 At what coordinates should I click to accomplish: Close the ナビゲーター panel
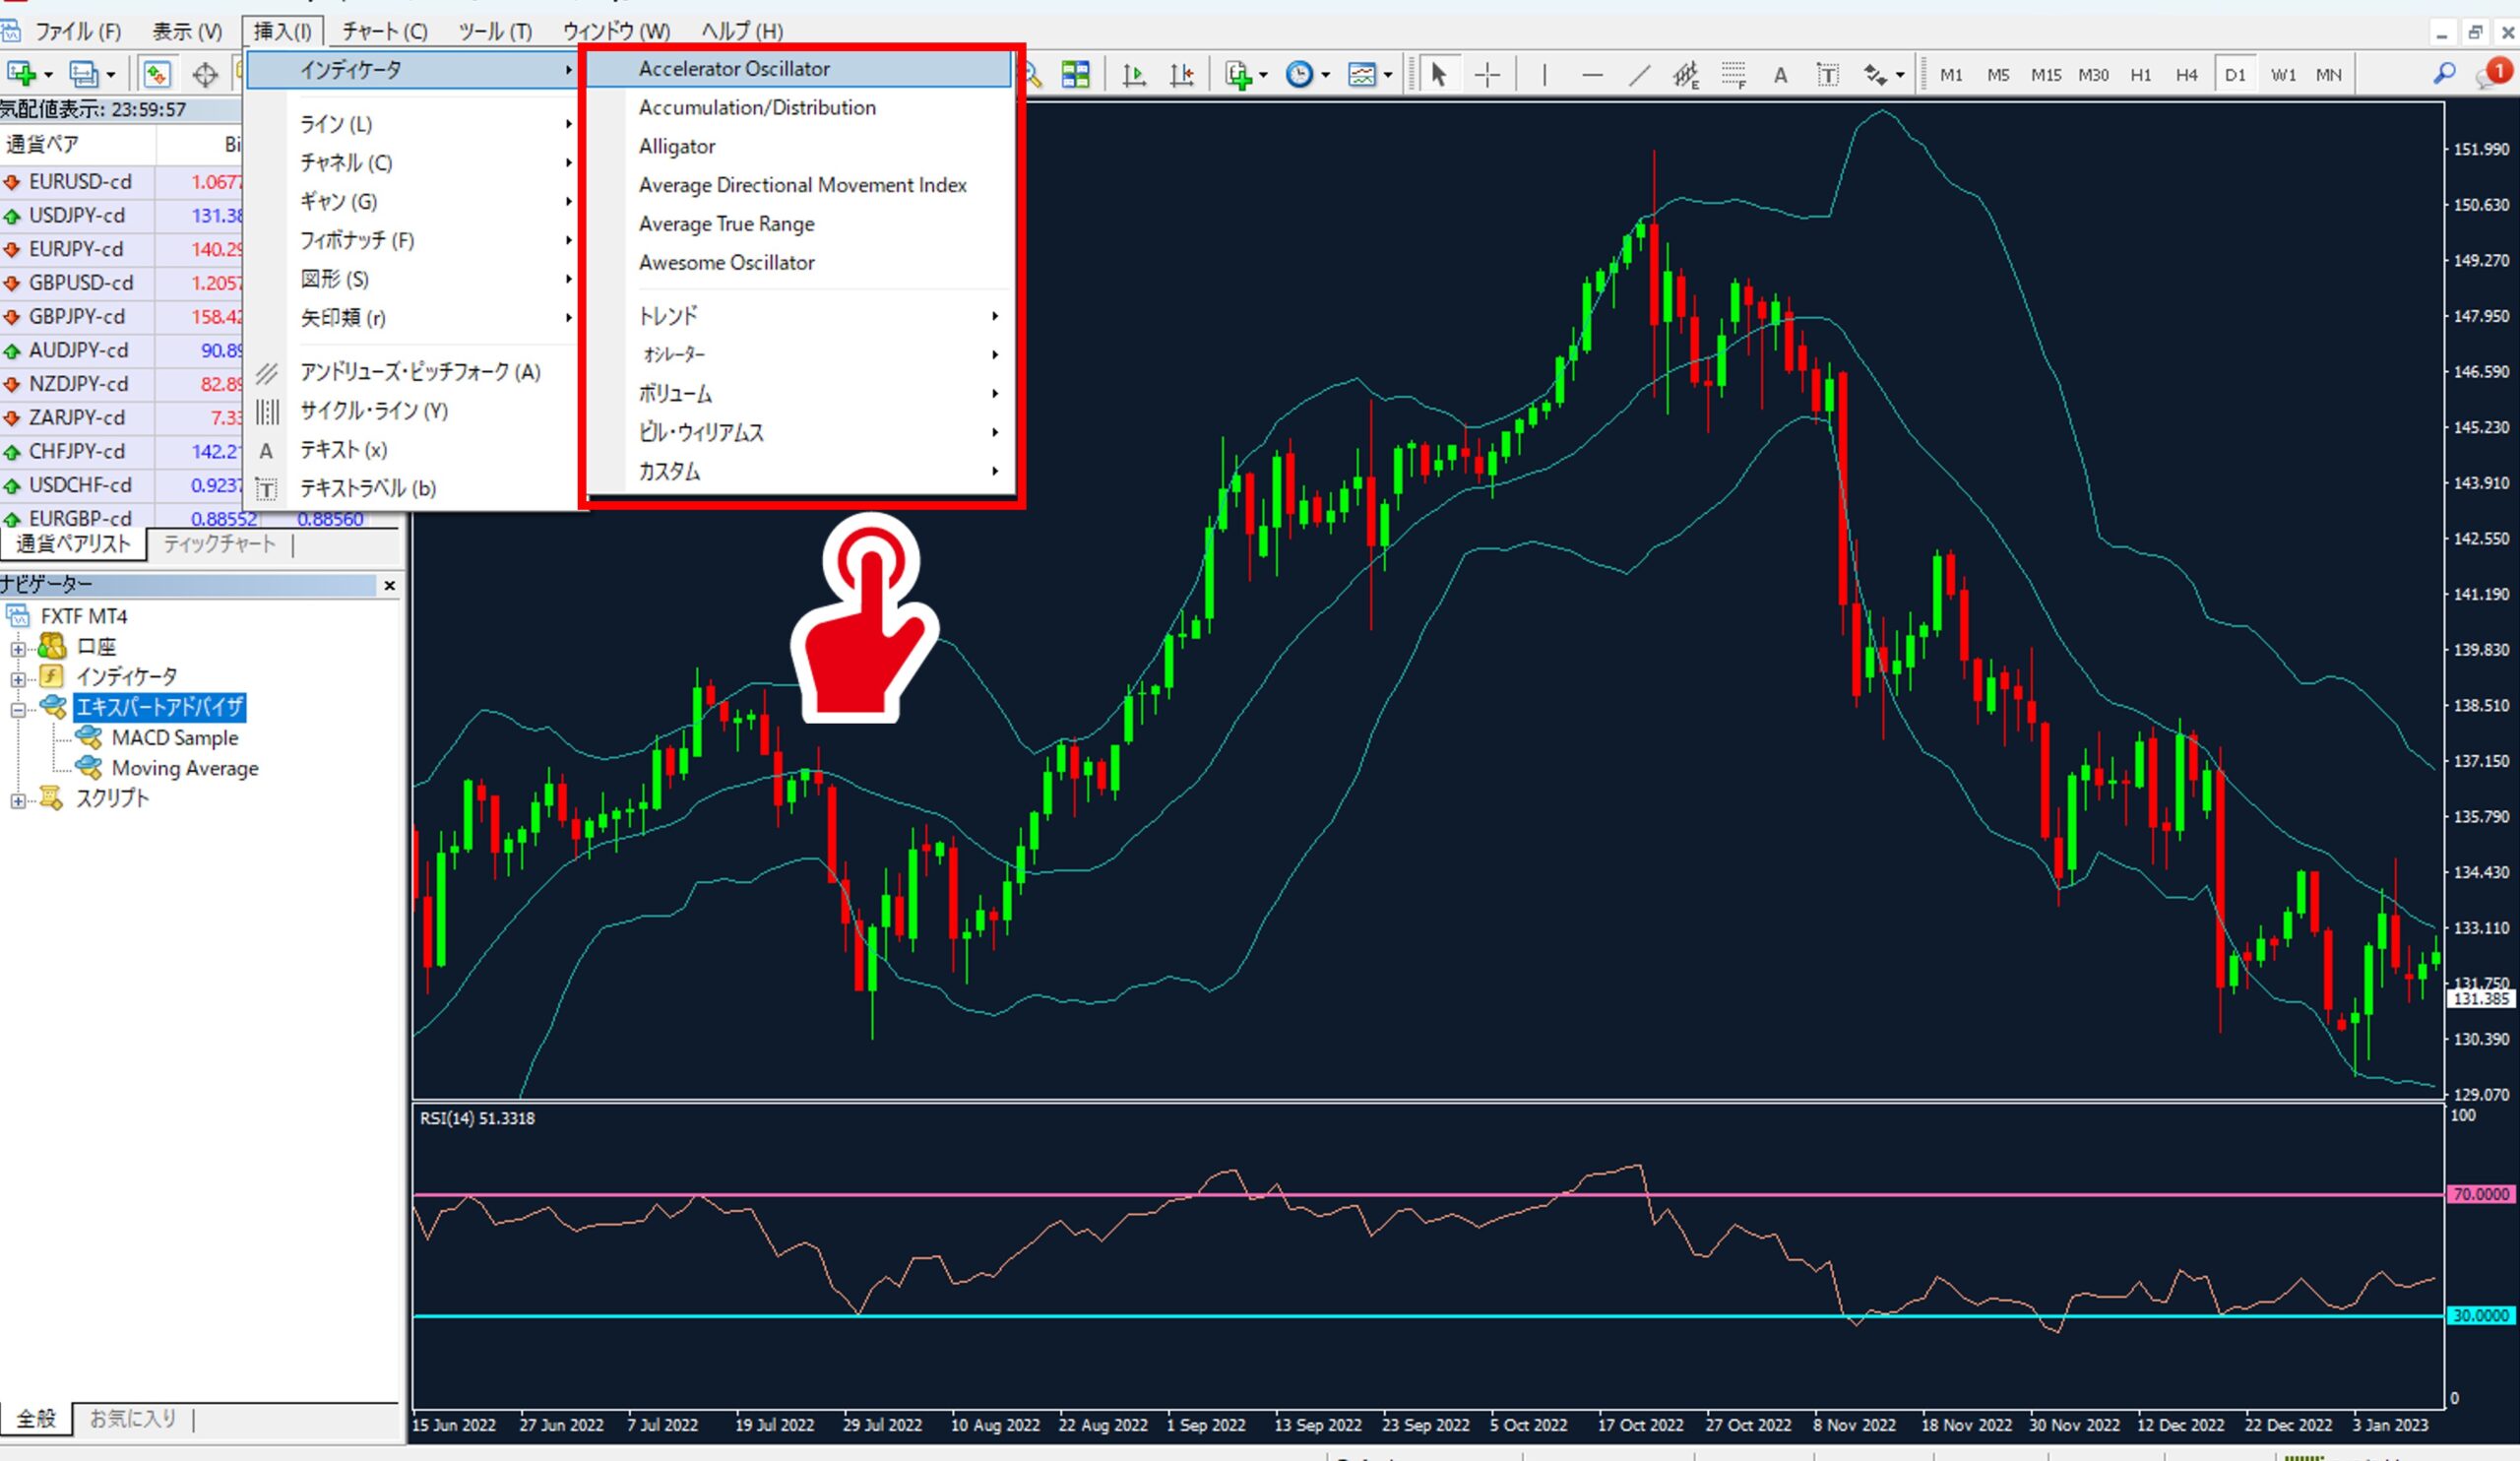pyautogui.click(x=390, y=586)
